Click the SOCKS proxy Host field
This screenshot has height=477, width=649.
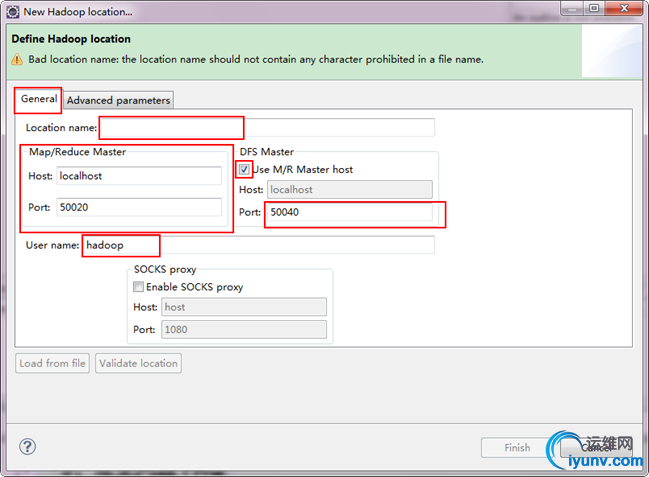tap(244, 307)
